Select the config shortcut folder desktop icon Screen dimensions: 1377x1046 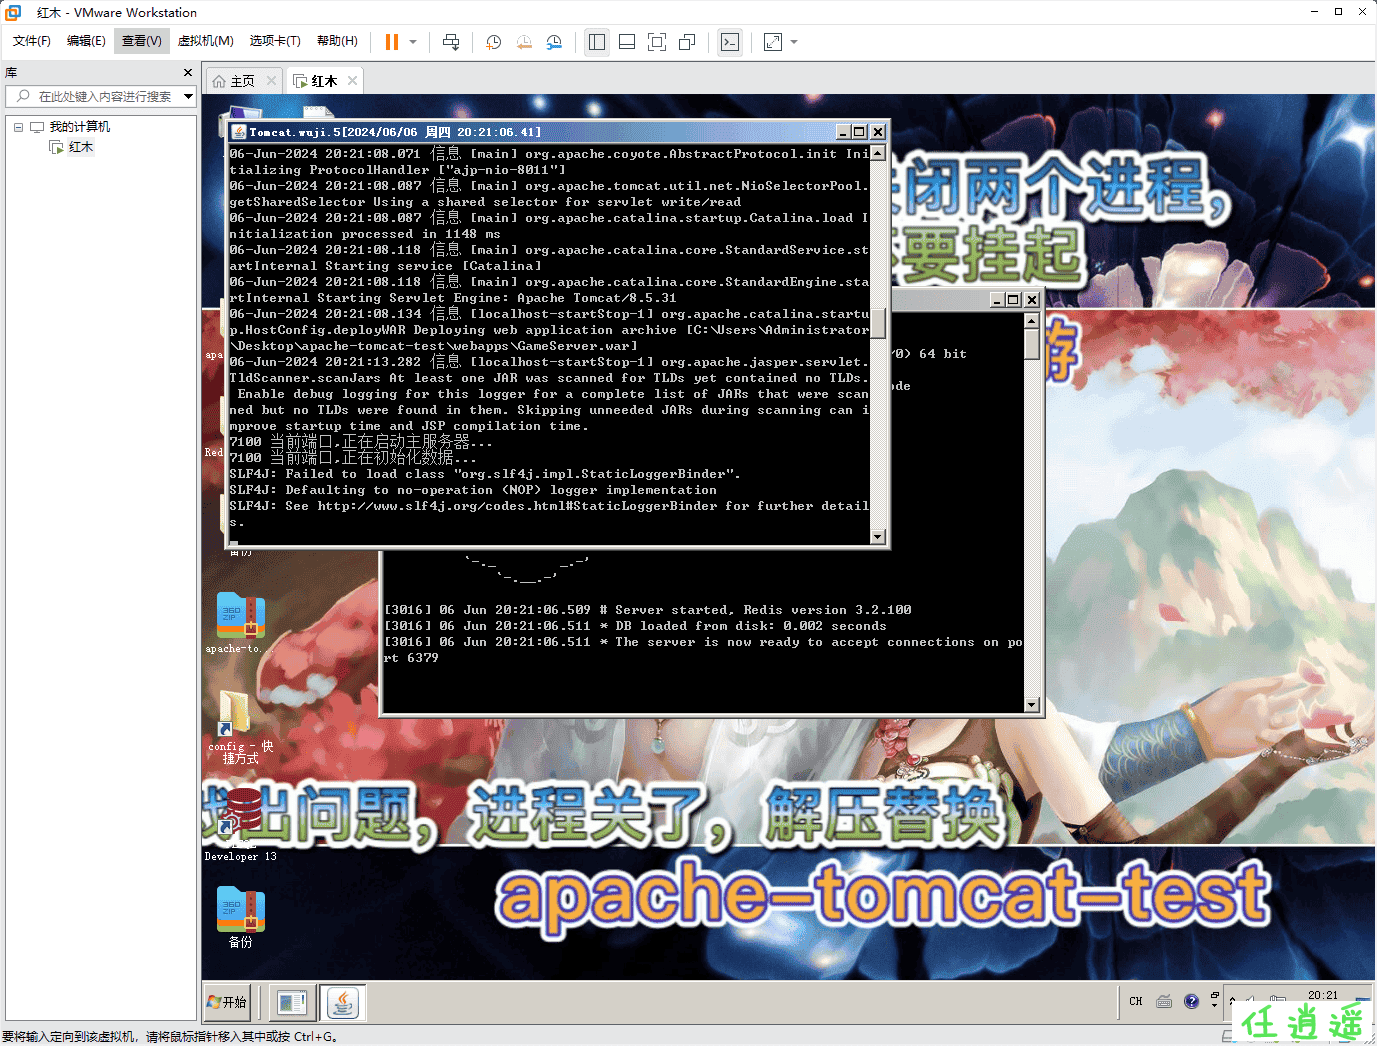click(x=240, y=727)
